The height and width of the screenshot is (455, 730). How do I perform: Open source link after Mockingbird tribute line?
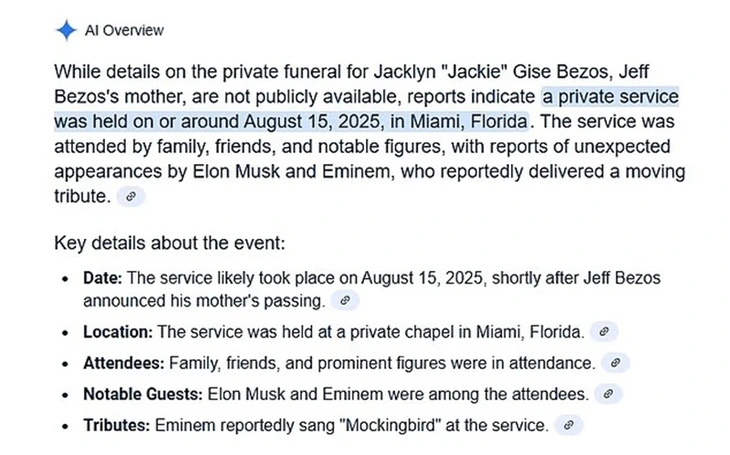(568, 425)
